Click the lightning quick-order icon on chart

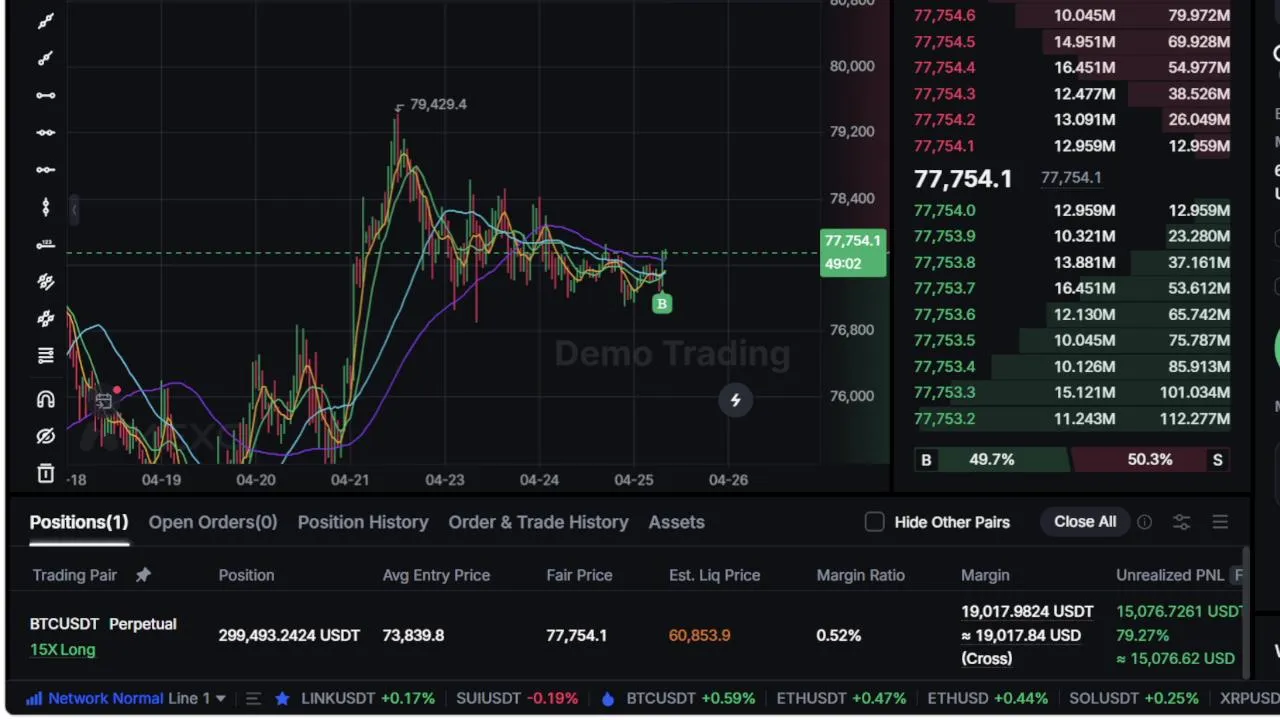735,400
